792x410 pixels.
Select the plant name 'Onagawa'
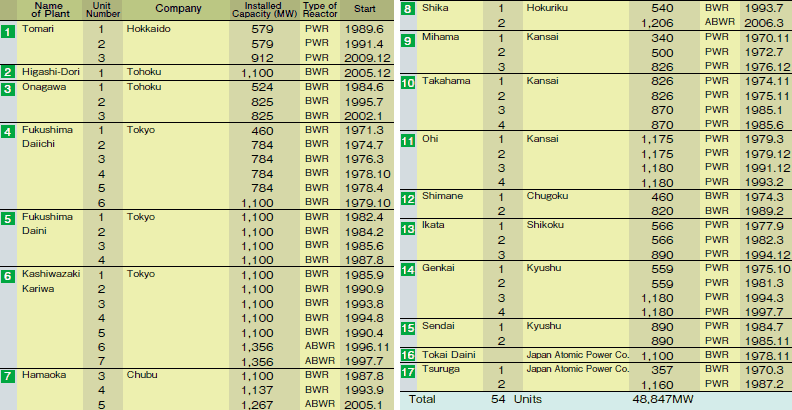click(43, 87)
